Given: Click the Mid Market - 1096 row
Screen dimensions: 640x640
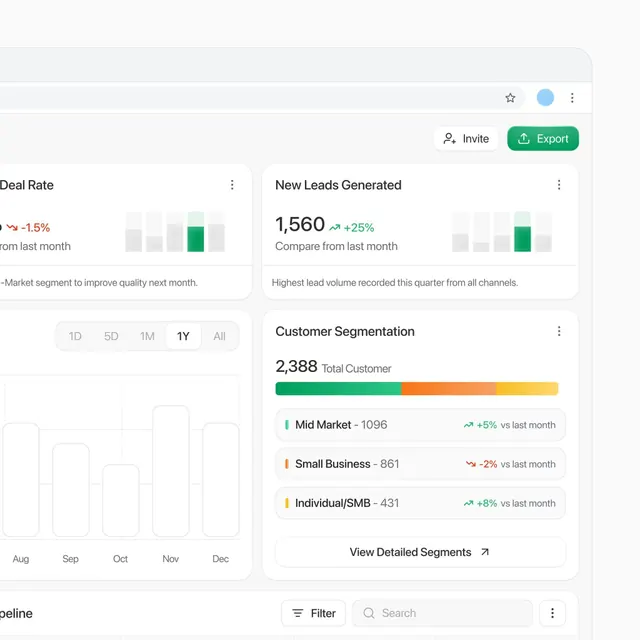Looking at the screenshot, I should 420,425.
